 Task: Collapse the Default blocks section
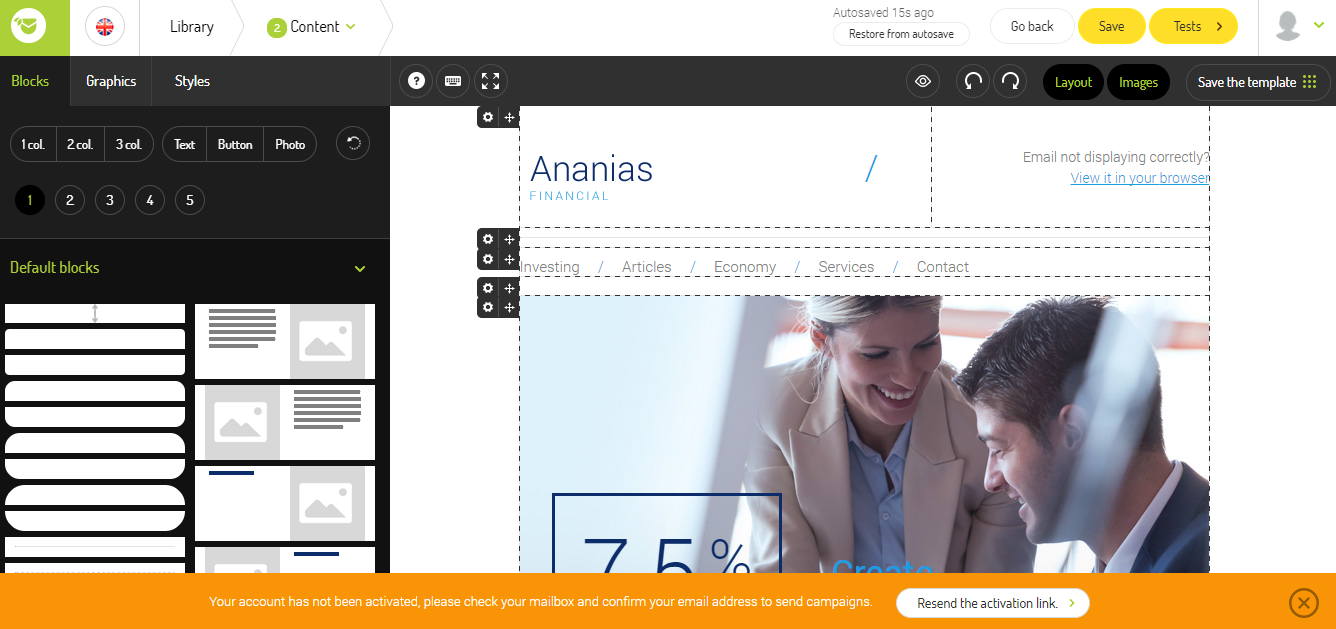[x=360, y=268]
